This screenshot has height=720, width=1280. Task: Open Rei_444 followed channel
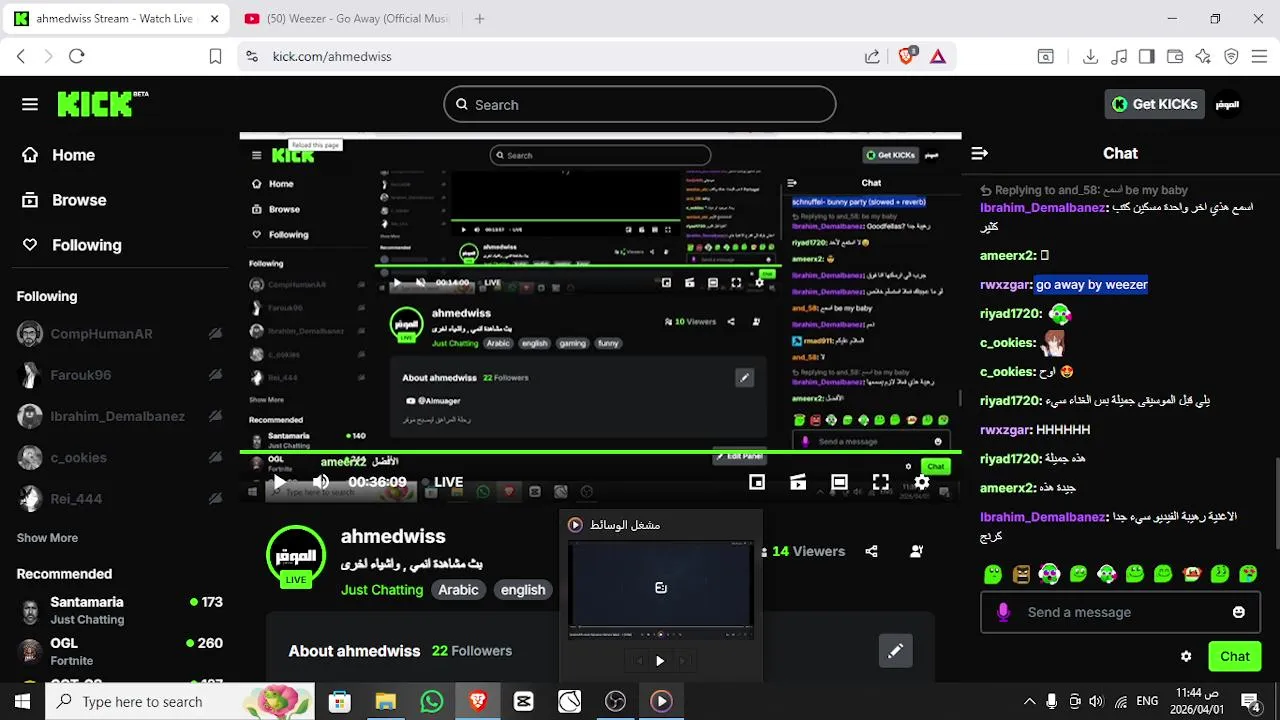pyautogui.click(x=118, y=498)
